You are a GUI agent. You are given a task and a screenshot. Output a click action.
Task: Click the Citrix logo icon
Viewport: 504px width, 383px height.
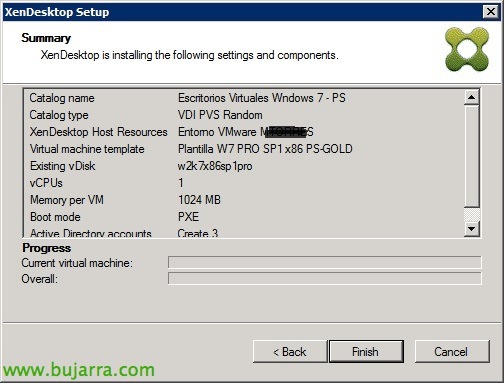467,49
